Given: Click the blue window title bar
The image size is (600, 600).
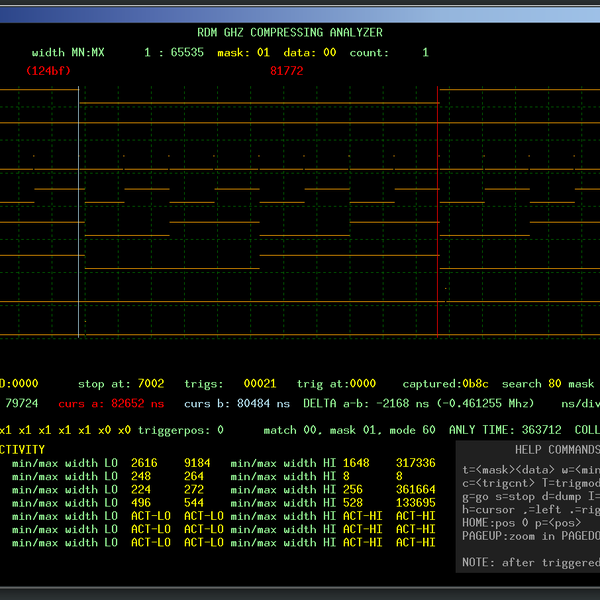Looking at the screenshot, I should pos(300,15).
